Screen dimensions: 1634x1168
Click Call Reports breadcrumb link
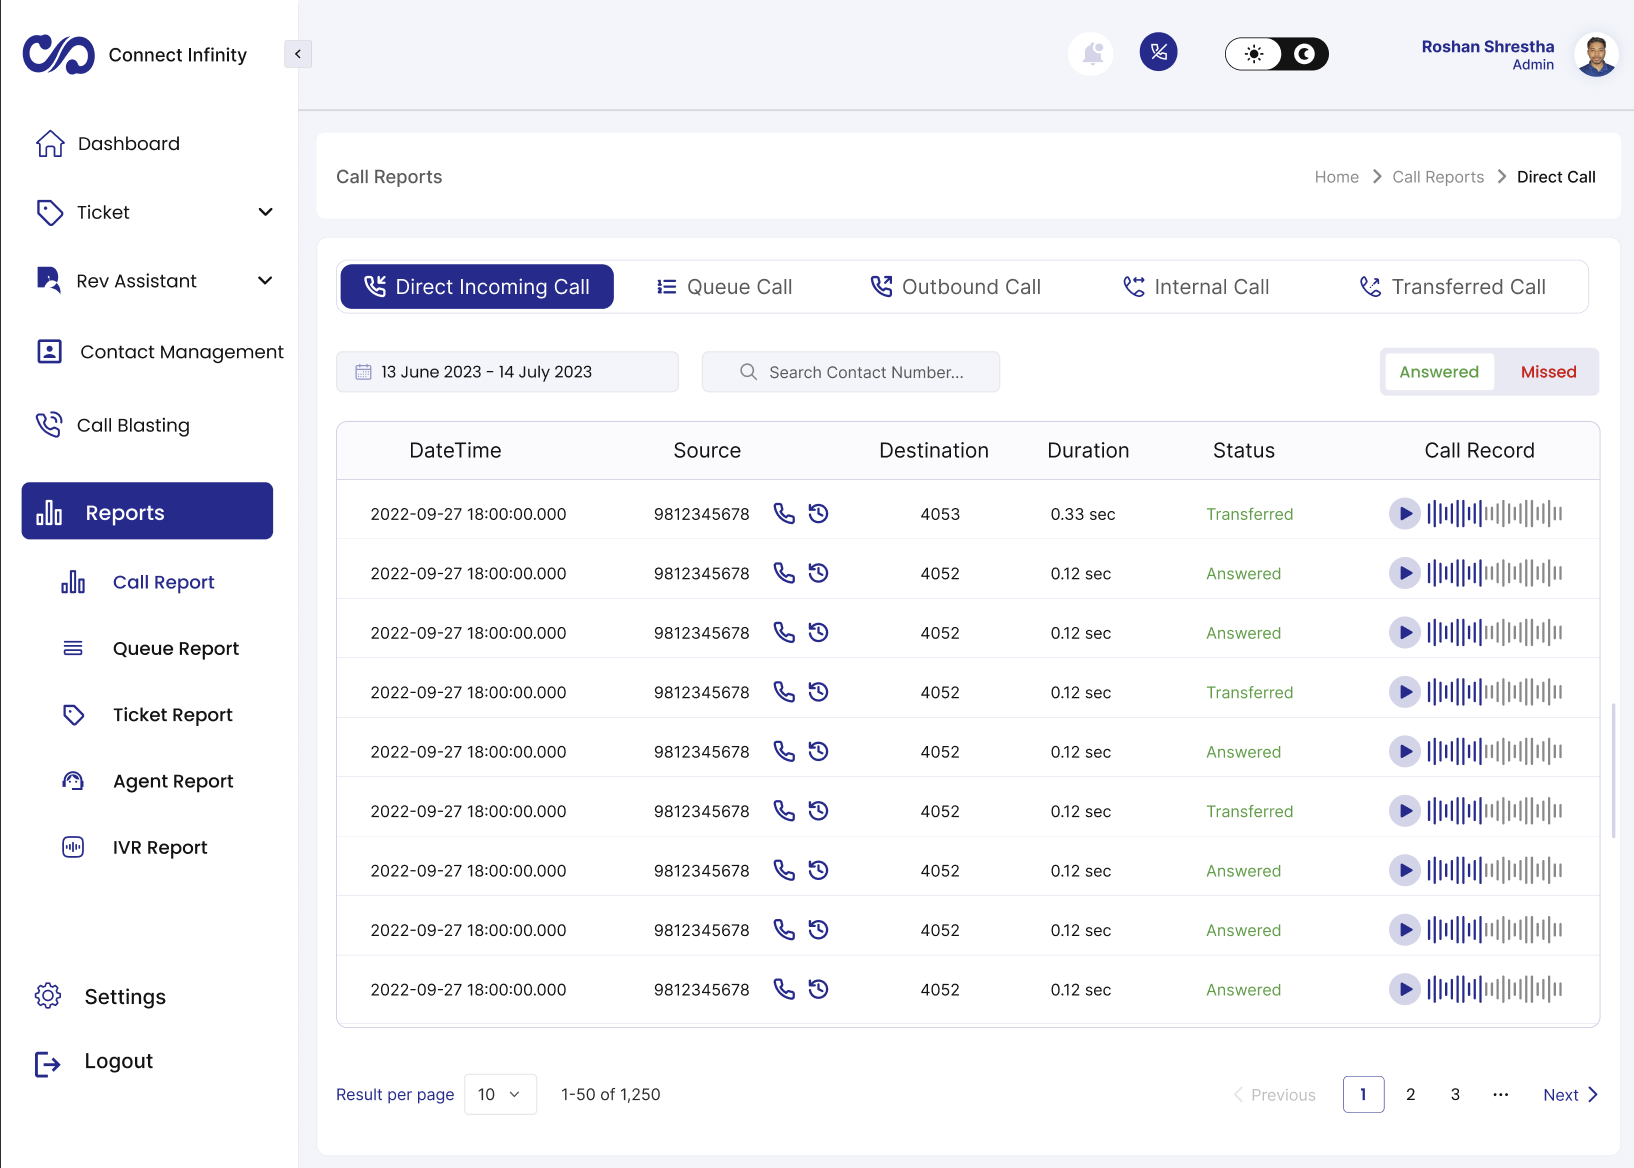1438,177
